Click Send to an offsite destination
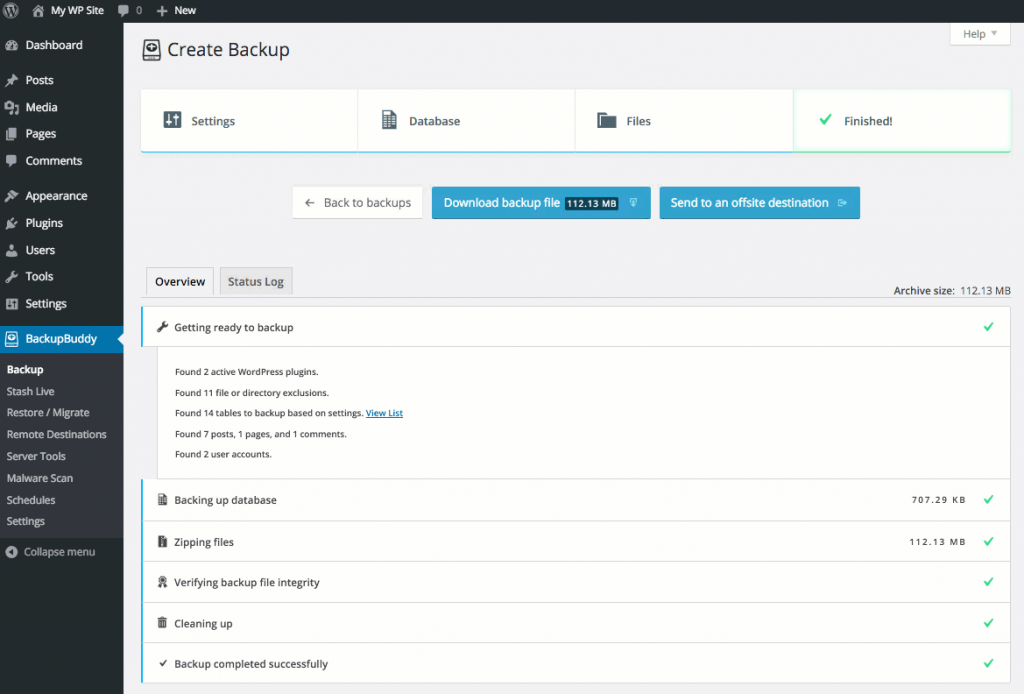 (758, 203)
